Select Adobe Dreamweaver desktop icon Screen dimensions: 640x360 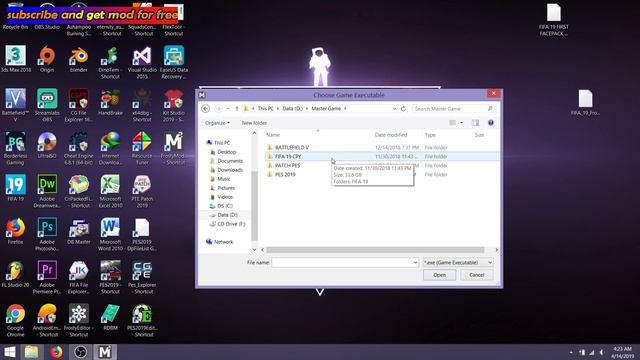(47, 192)
